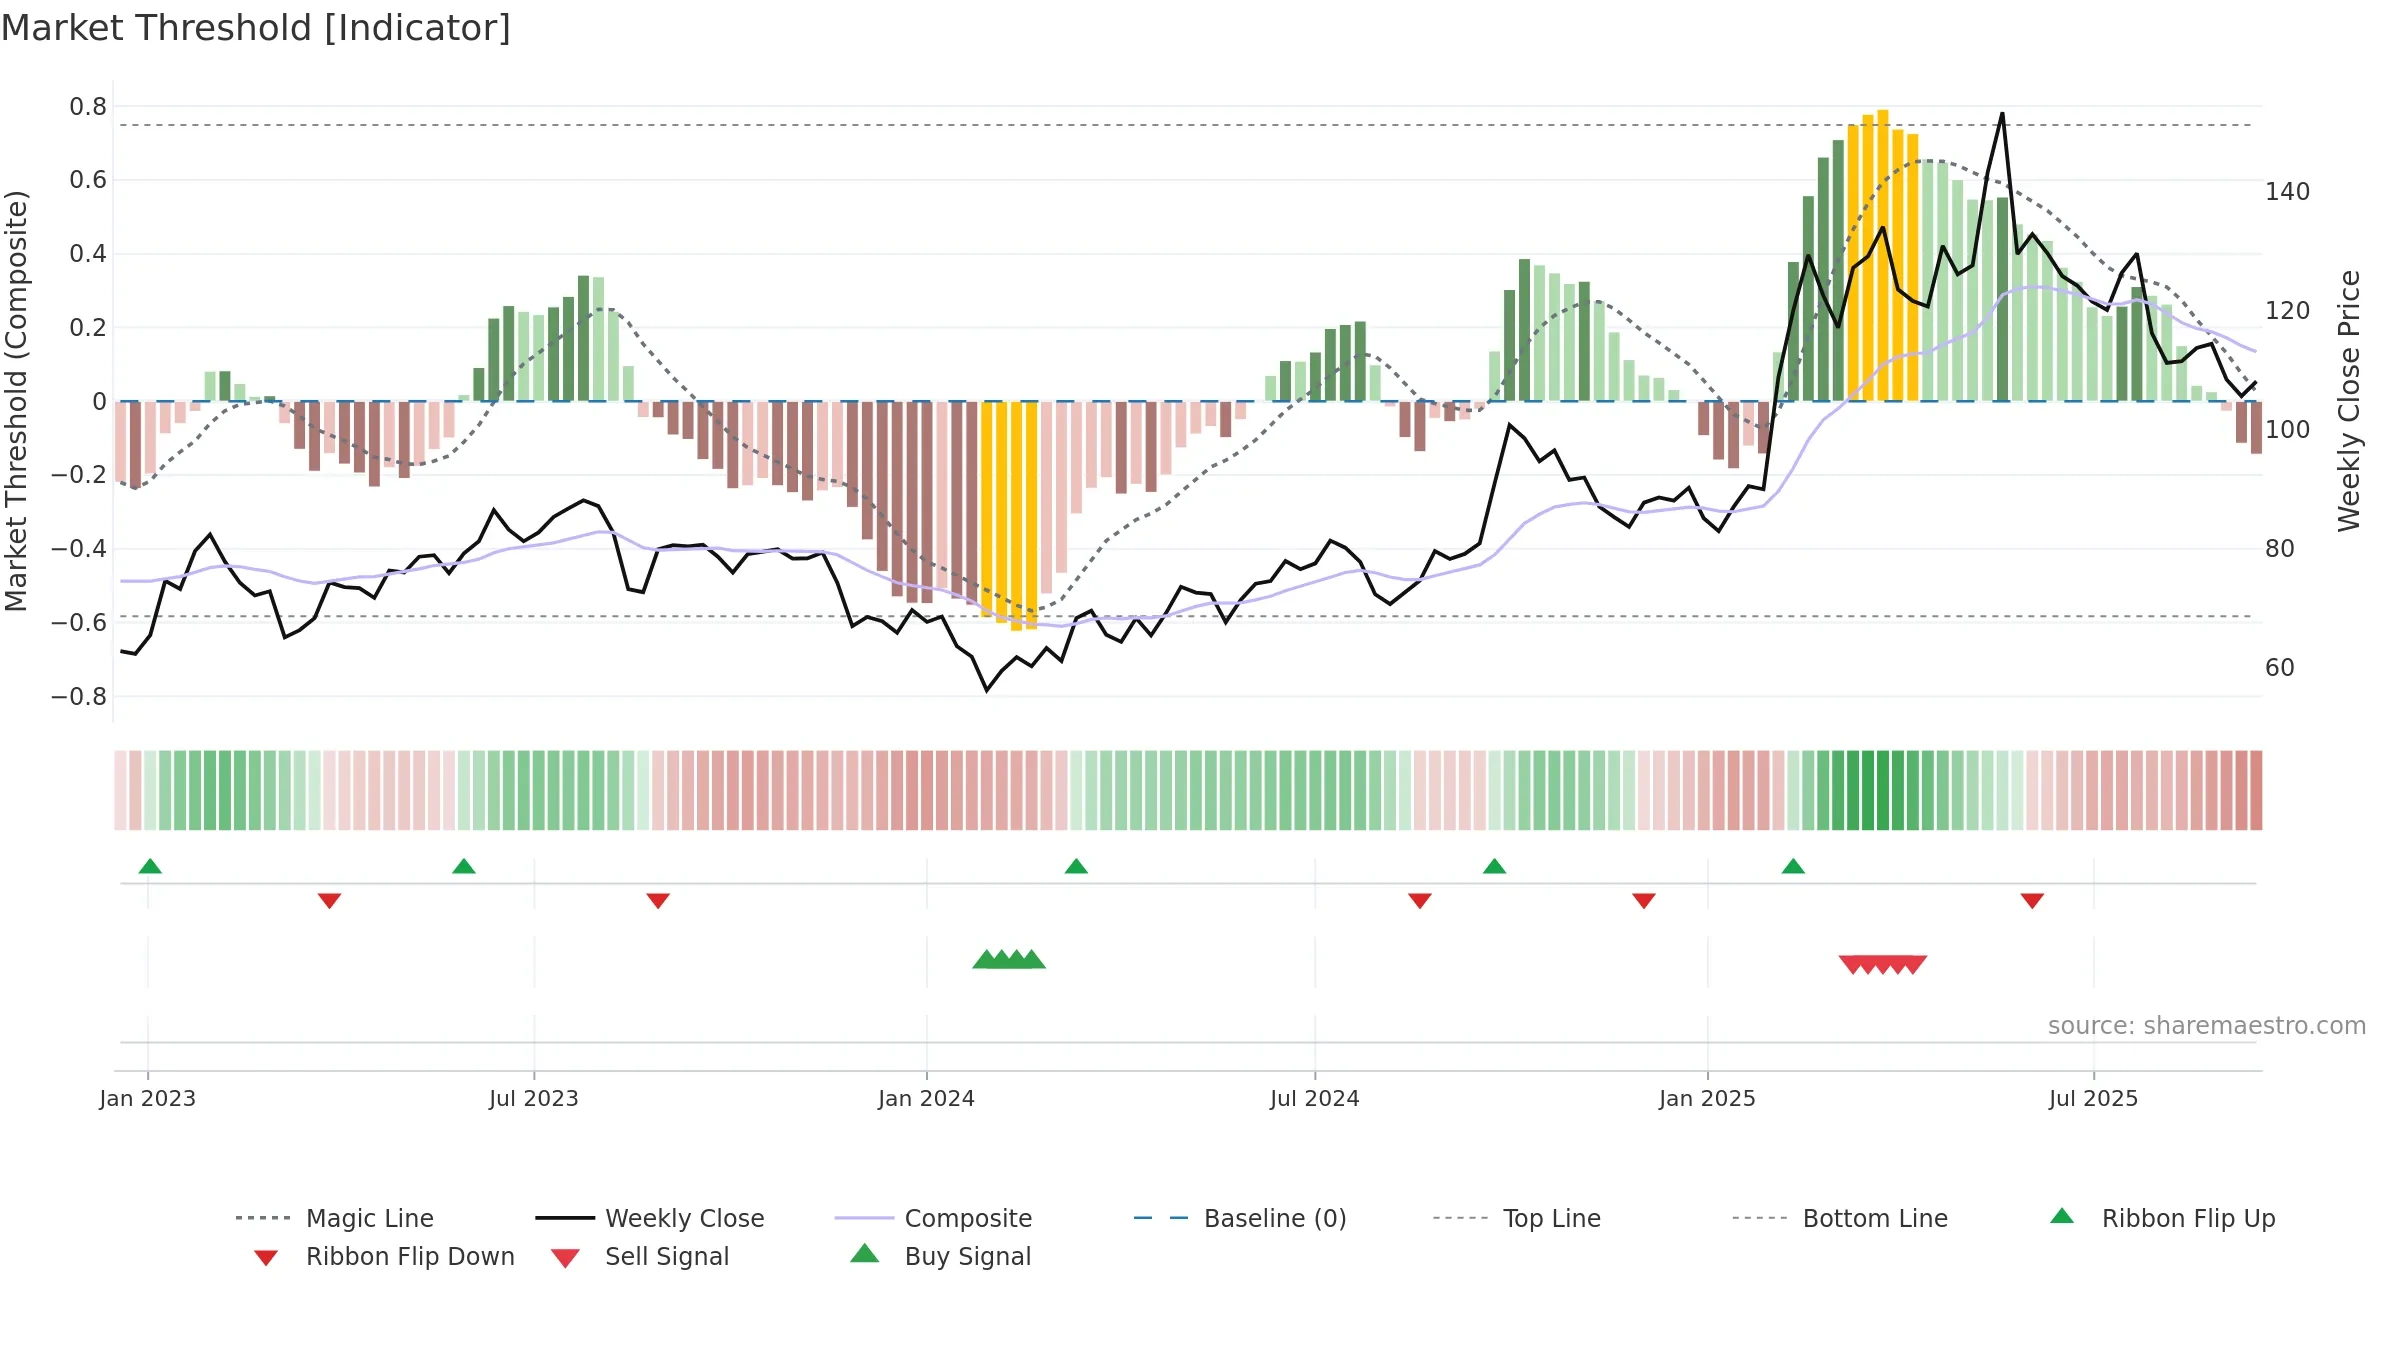Select the ribbon flip-down marker around August 2023
The width and height of the screenshot is (2400, 1350).
[658, 901]
